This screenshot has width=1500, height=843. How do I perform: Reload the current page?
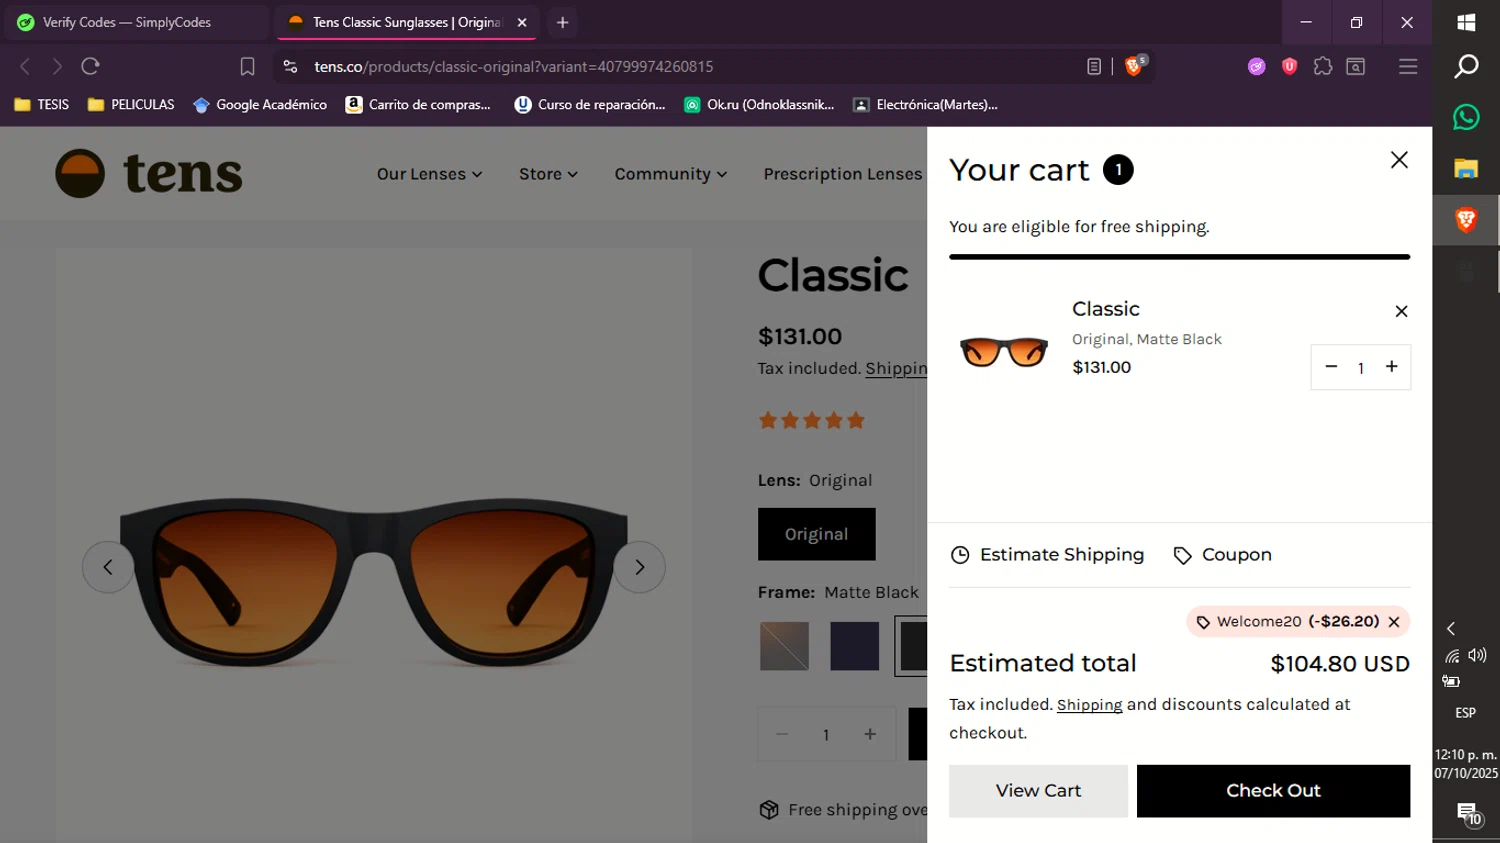coord(90,66)
